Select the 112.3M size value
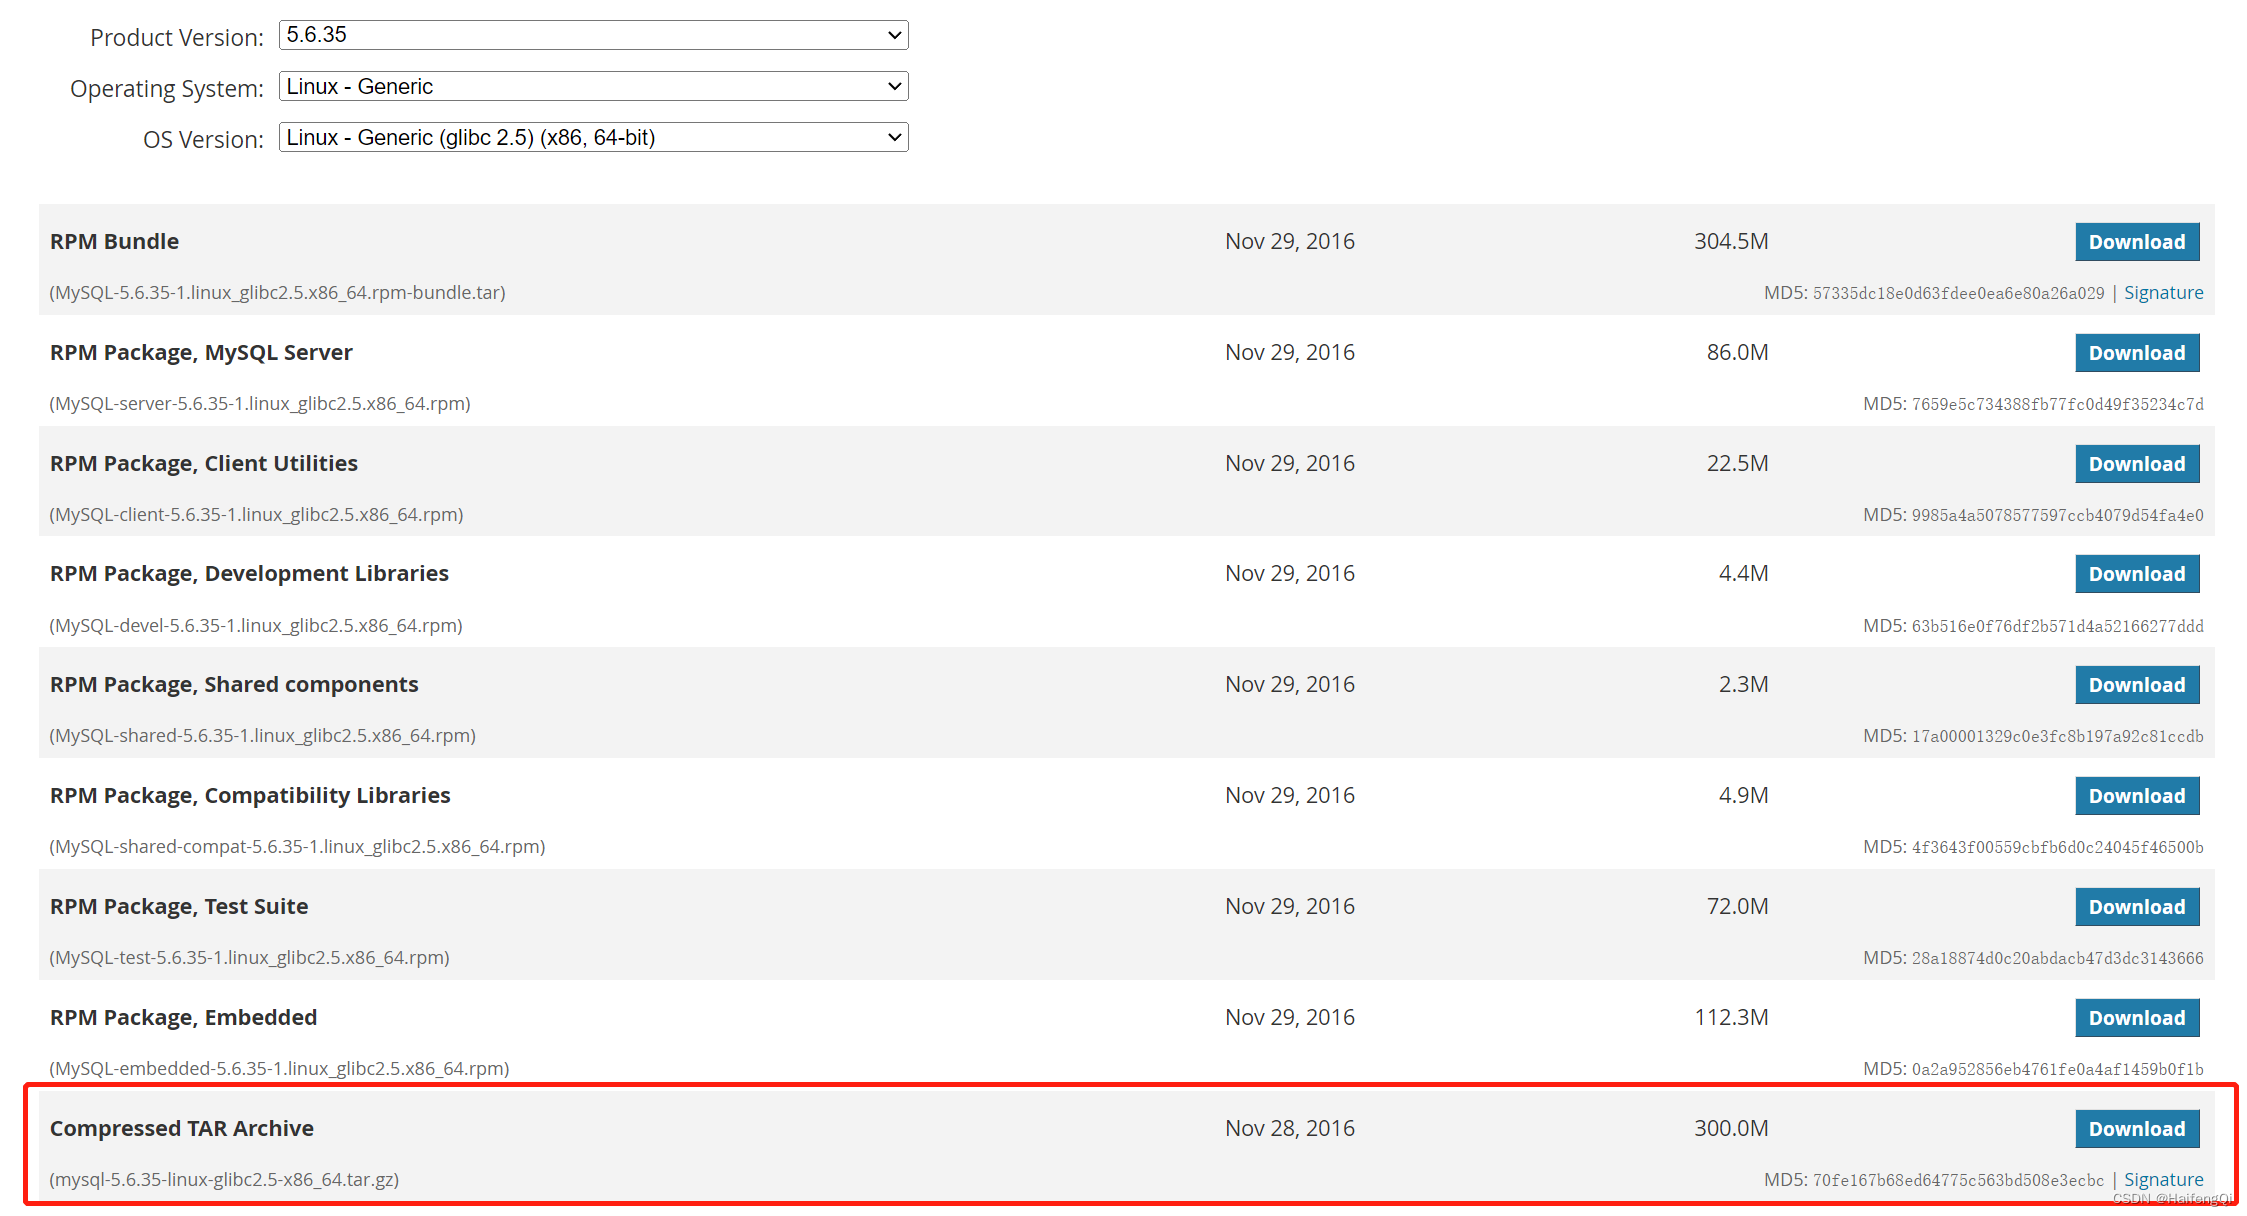 pyautogui.click(x=1731, y=1017)
